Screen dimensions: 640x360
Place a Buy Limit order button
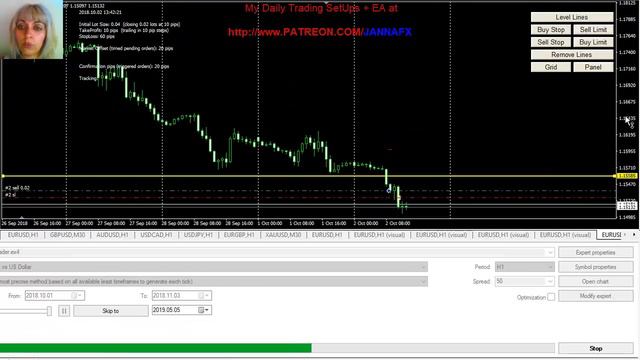point(593,42)
